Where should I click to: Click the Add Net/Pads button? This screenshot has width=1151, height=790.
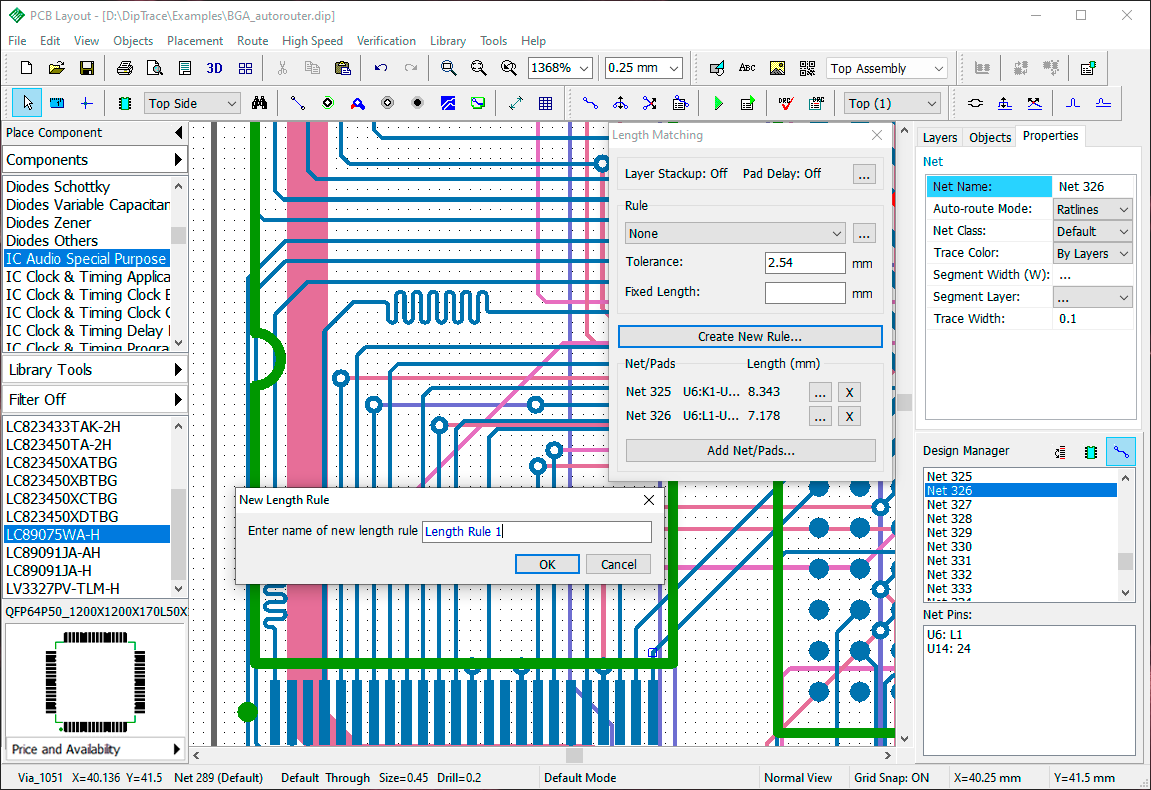750,450
